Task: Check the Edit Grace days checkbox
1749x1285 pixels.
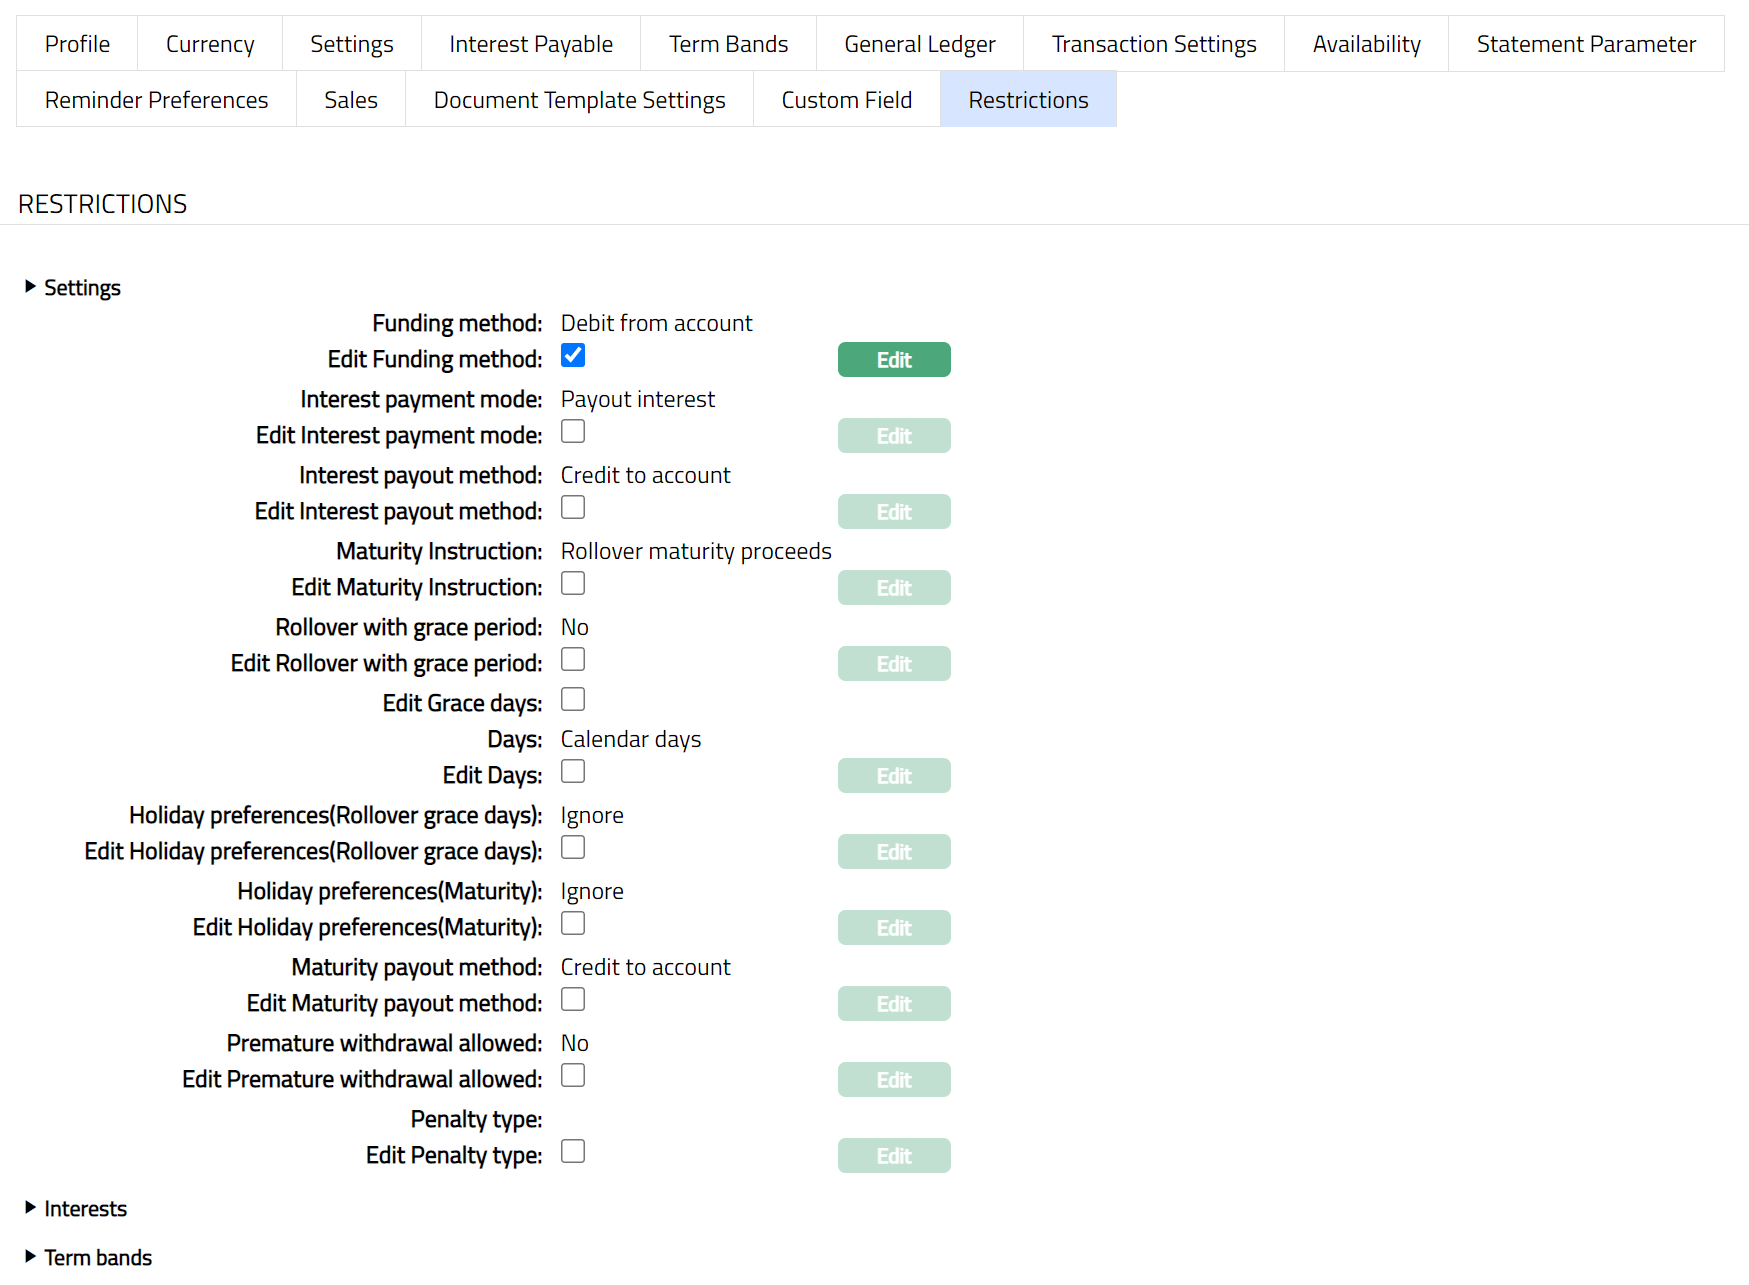Action: pyautogui.click(x=573, y=700)
